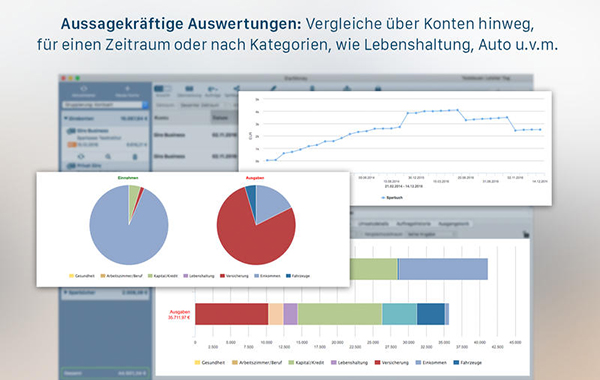This screenshot has width=600, height=380.
Task: Click the pencil edit icon in toolbar
Action: [273, 88]
